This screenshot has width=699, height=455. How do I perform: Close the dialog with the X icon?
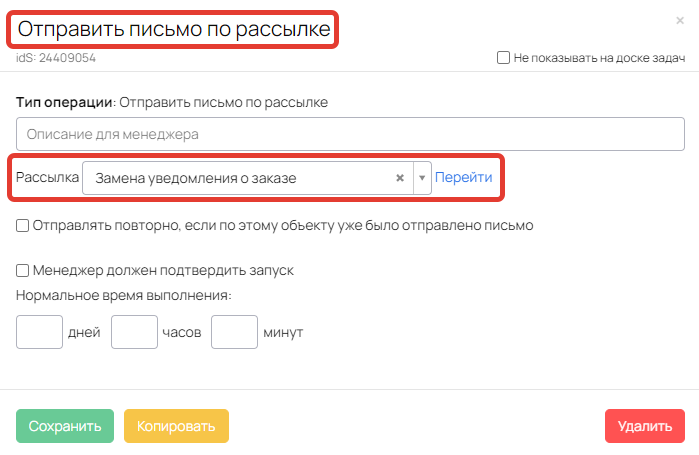[680, 20]
